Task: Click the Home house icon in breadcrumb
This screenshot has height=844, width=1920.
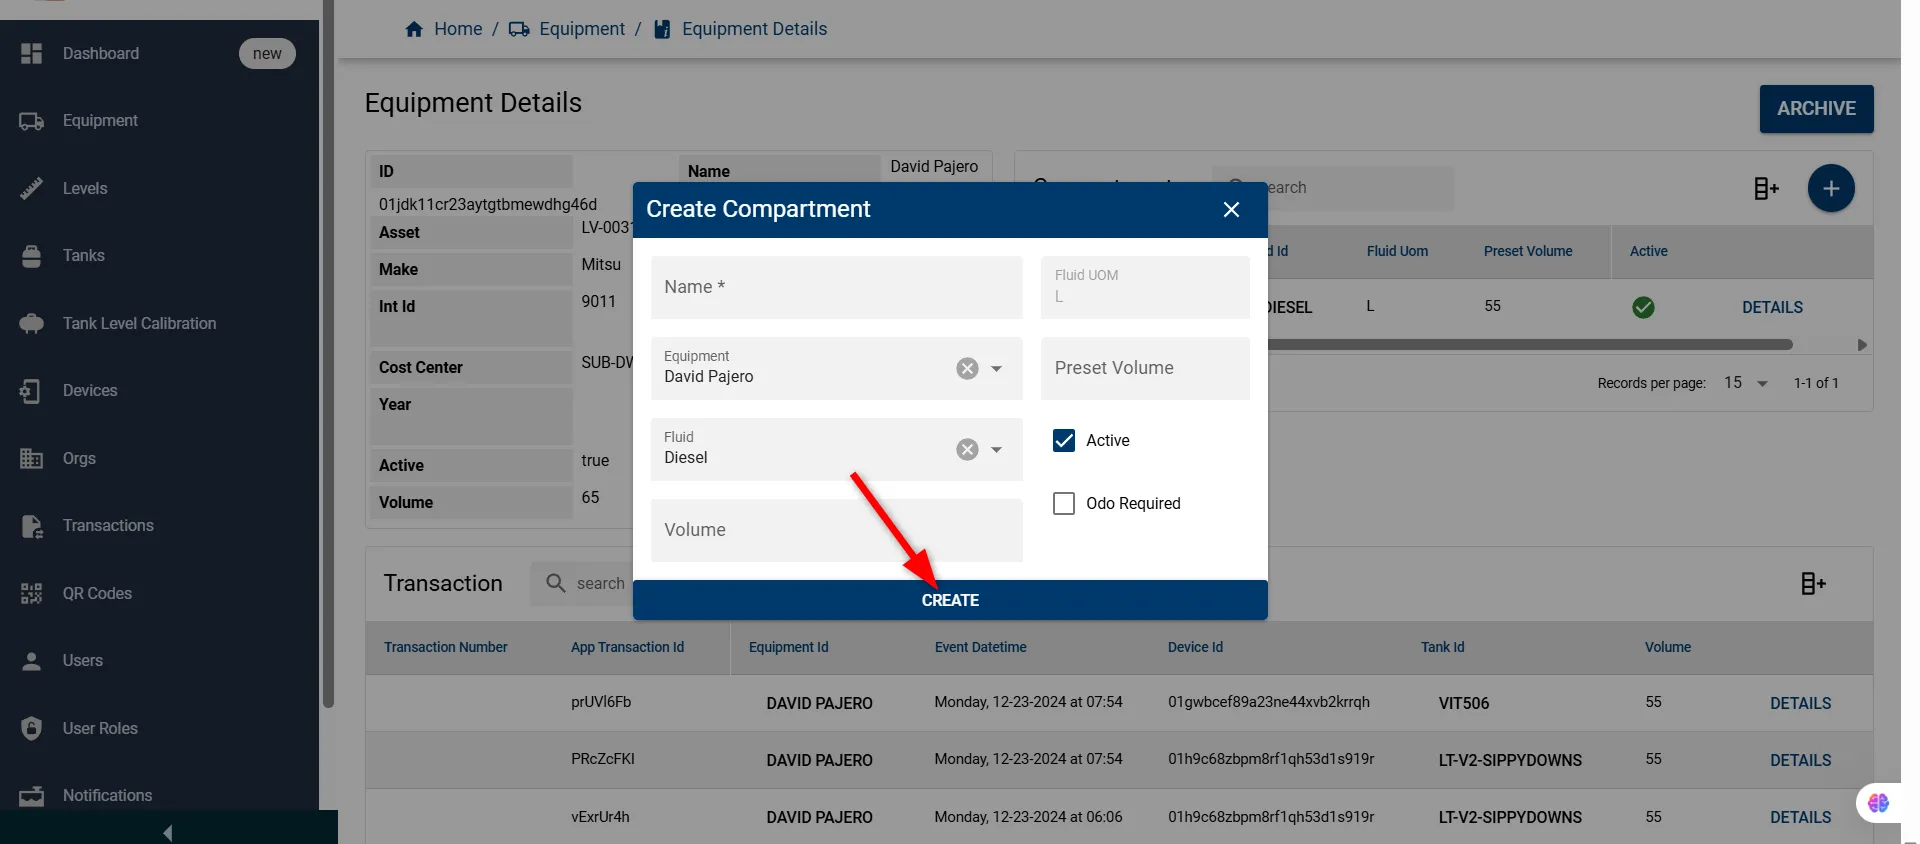Action: [414, 29]
